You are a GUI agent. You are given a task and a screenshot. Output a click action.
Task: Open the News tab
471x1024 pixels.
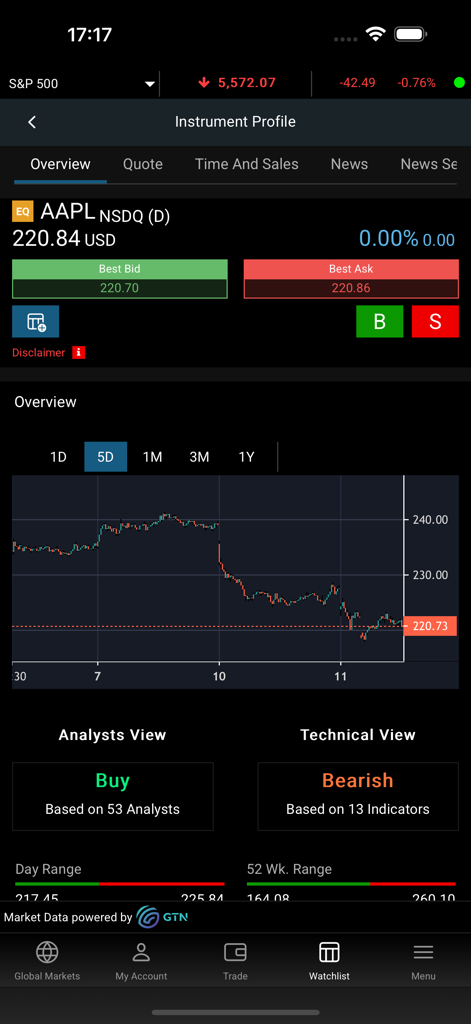point(349,164)
